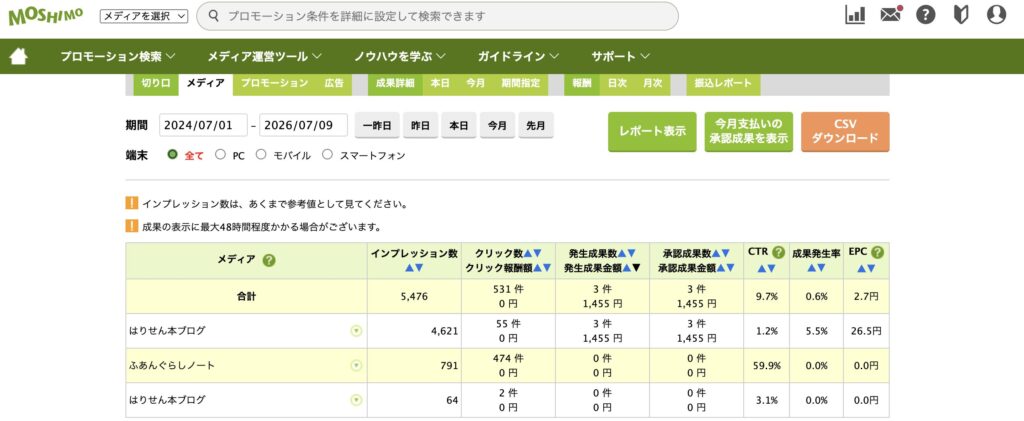
Task: Sort 成果発生率 descending with down arrow
Action: click(822, 268)
